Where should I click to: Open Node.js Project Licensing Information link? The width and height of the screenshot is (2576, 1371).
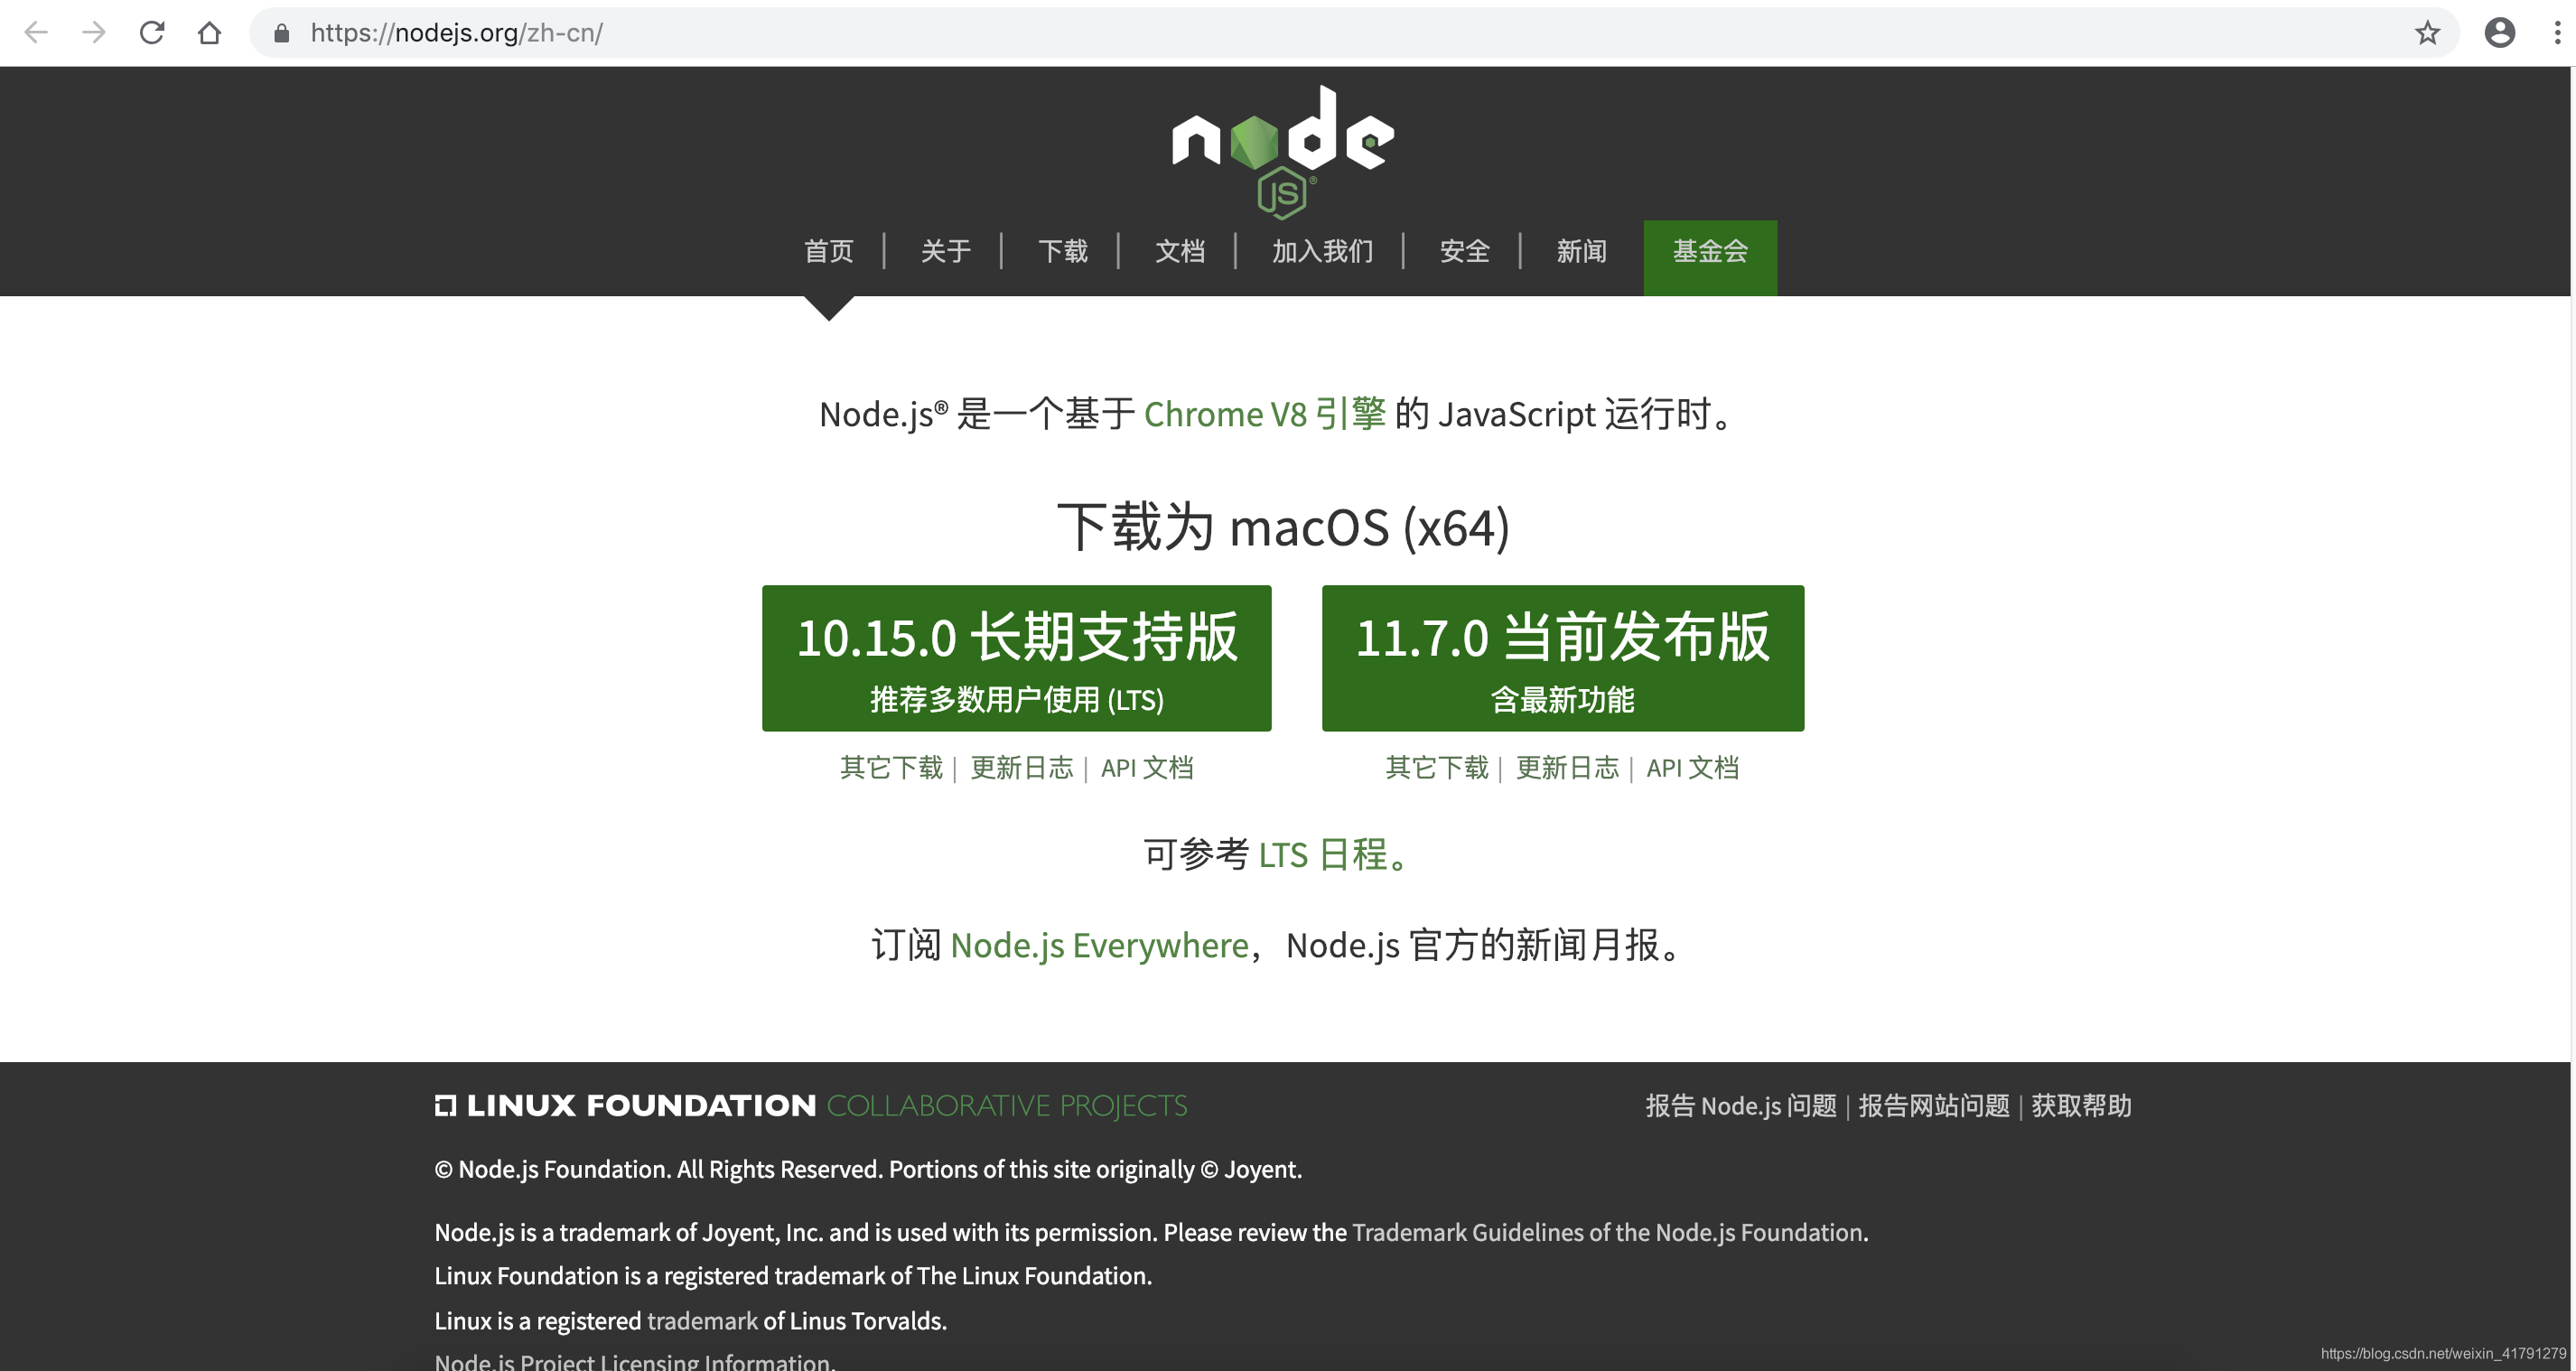tap(632, 1360)
